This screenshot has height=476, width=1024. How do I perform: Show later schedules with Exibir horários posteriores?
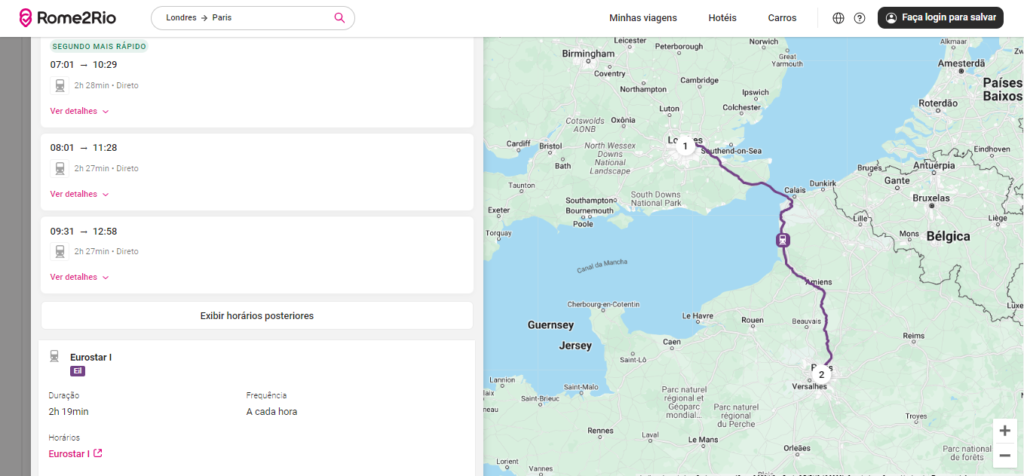coord(257,316)
